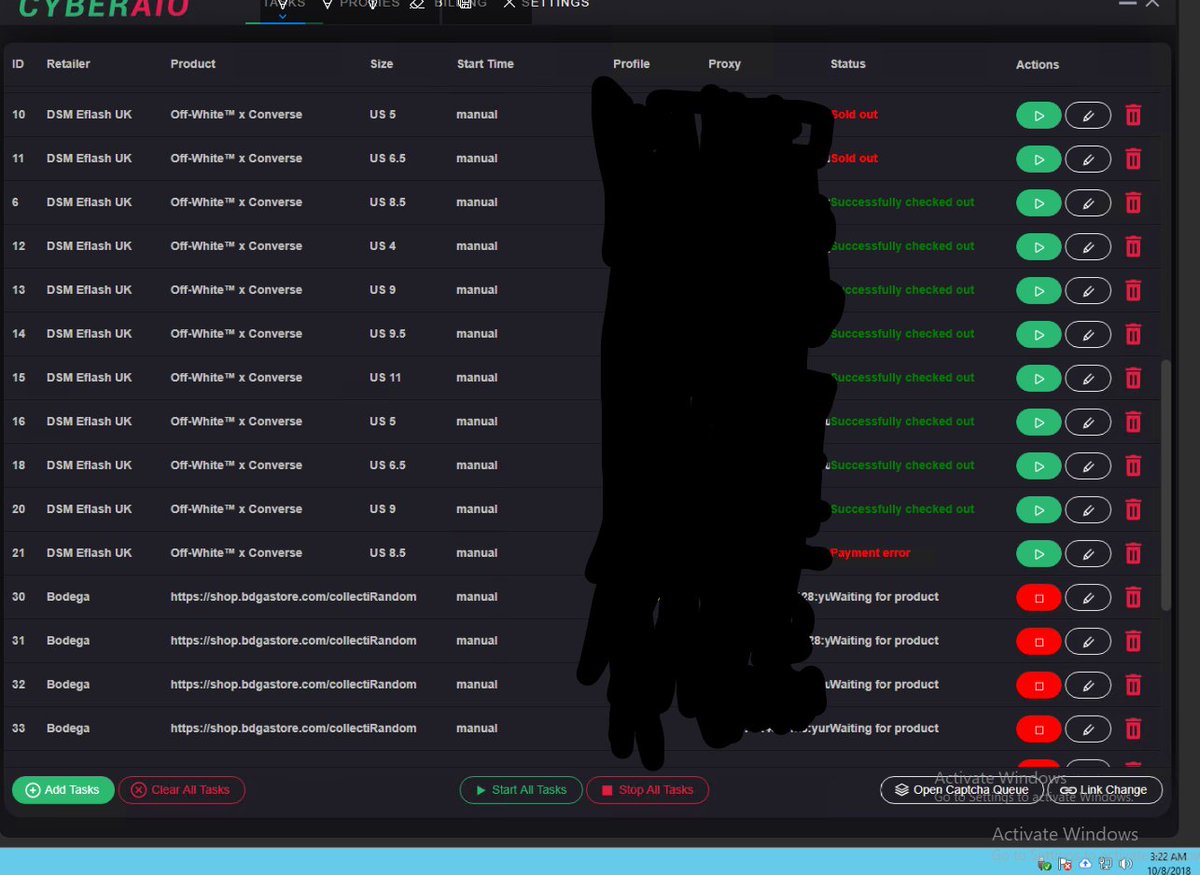
Task: Edit task 6 with the pencil button
Action: (x=1088, y=203)
